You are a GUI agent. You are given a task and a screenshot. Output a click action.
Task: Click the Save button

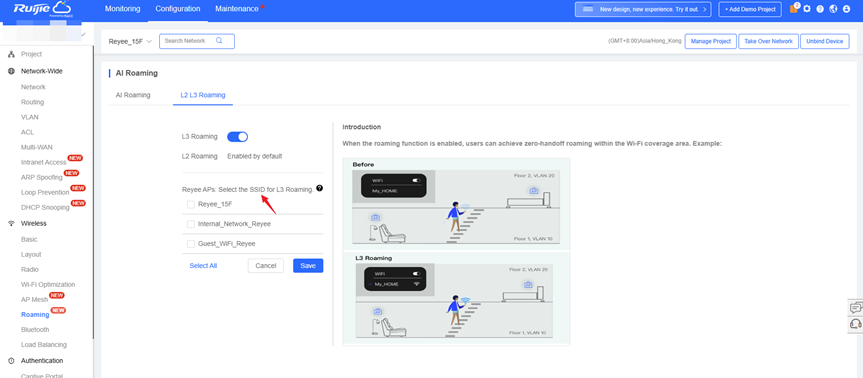click(308, 266)
